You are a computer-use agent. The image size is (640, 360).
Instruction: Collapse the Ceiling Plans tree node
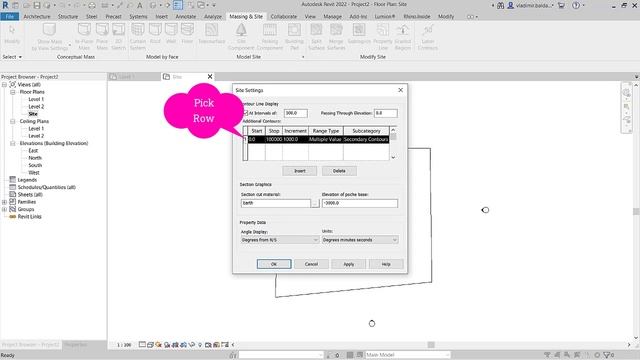[13, 121]
